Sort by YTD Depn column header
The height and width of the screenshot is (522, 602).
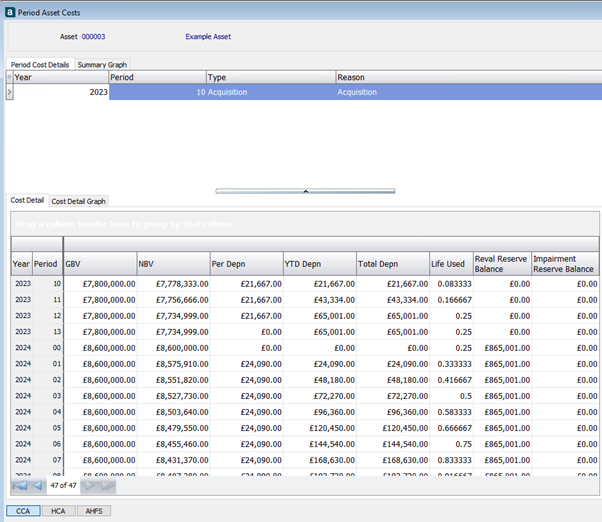[320, 264]
